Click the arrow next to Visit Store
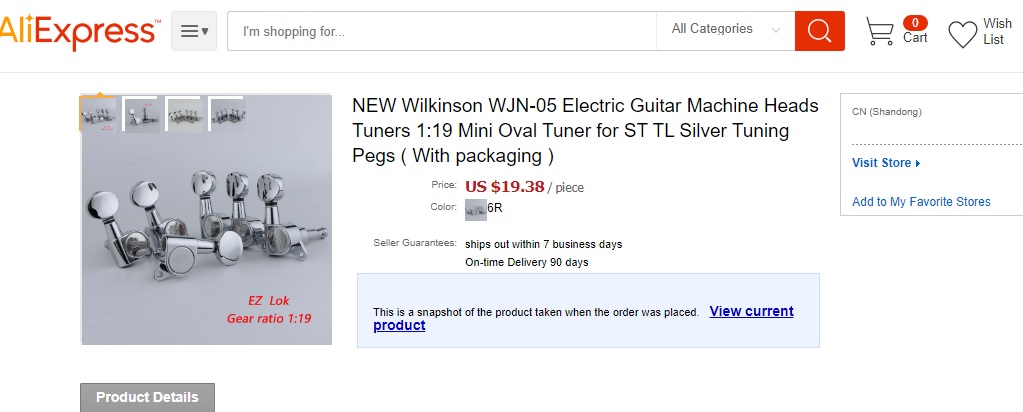Viewport: 1023px width, 412px height. (917, 163)
